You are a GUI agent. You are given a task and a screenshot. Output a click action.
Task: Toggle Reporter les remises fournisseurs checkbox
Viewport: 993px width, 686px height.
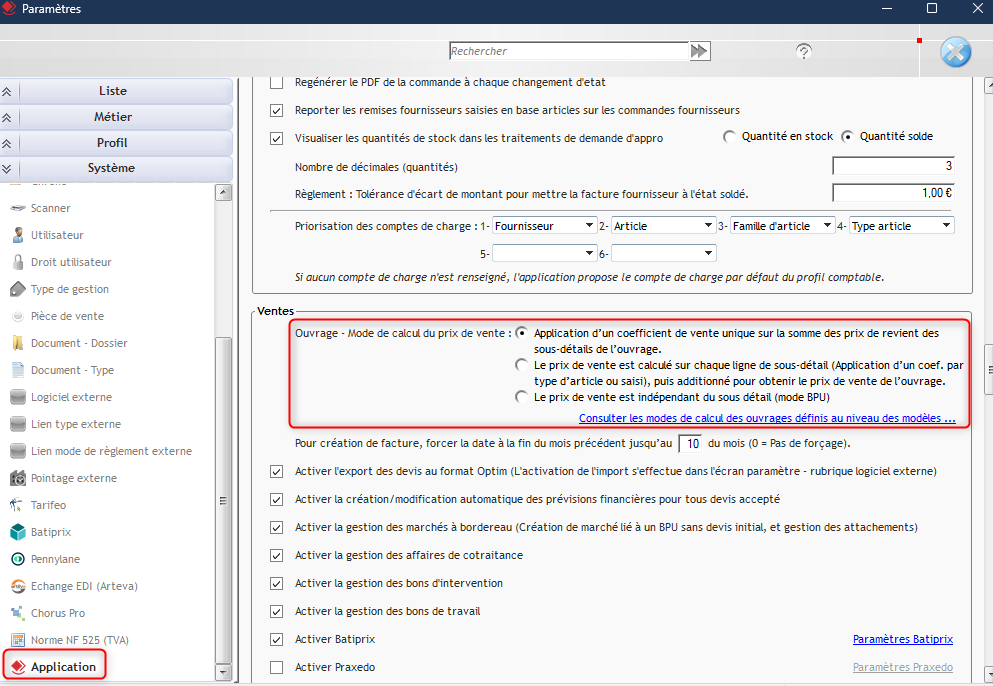pos(277,110)
